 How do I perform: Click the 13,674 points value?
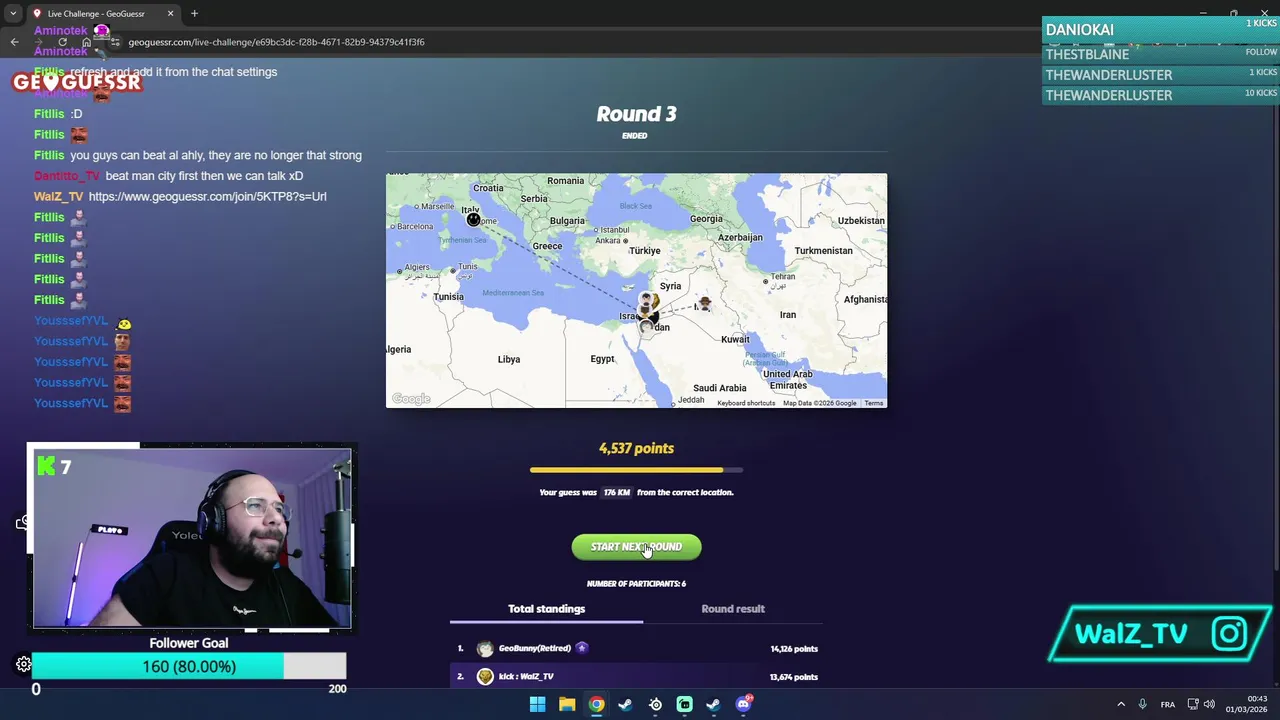pyautogui.click(x=794, y=677)
